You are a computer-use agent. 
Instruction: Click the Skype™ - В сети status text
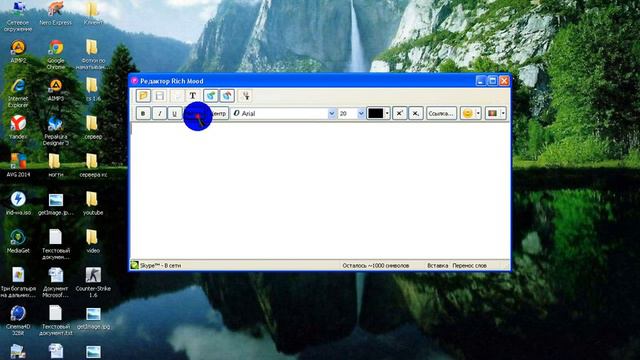160,266
